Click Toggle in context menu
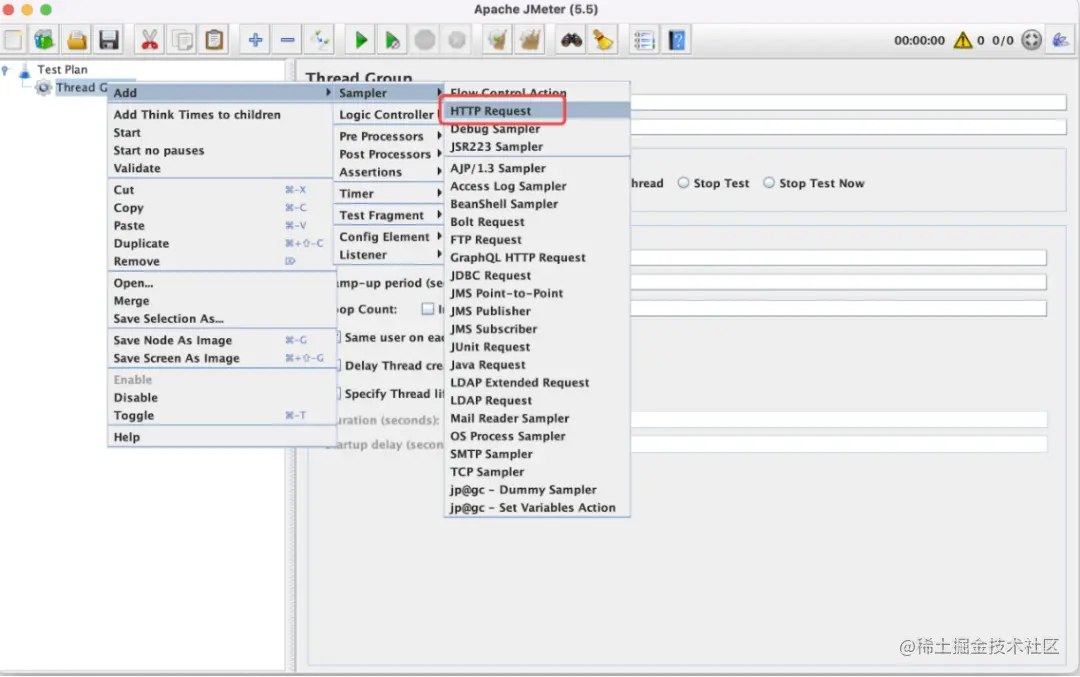1080x677 pixels. [221, 415]
